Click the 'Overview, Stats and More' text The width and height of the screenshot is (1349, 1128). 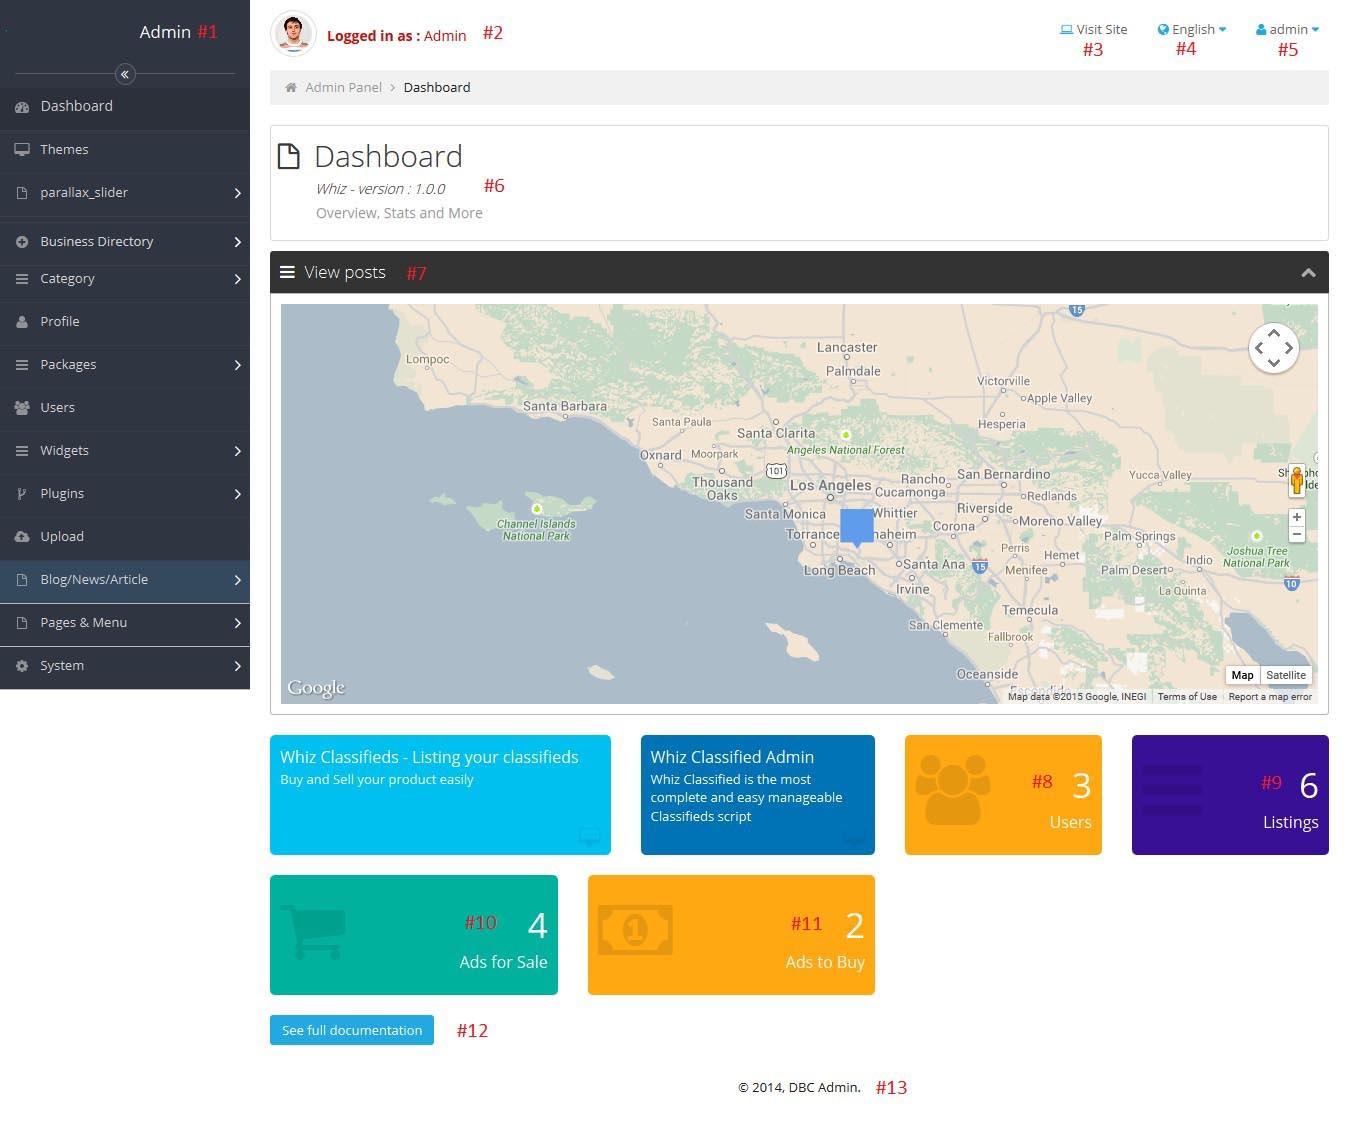tap(399, 213)
